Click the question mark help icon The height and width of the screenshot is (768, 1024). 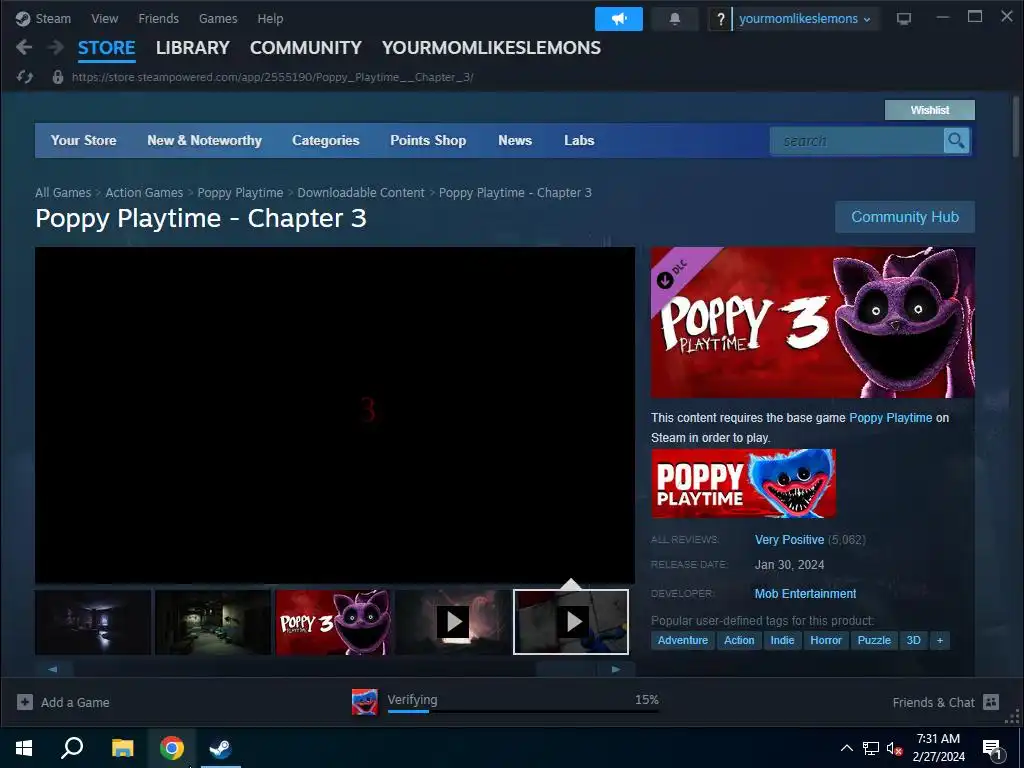[720, 19]
